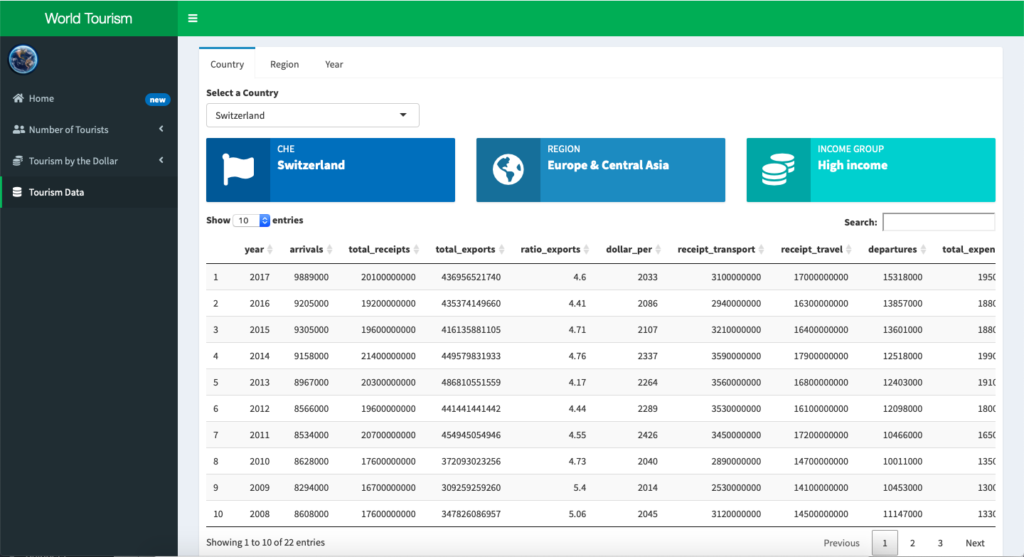Screen dimensions: 1024x557
Task: Click the Tourism by the Dollar coins icon
Action: click(x=18, y=161)
